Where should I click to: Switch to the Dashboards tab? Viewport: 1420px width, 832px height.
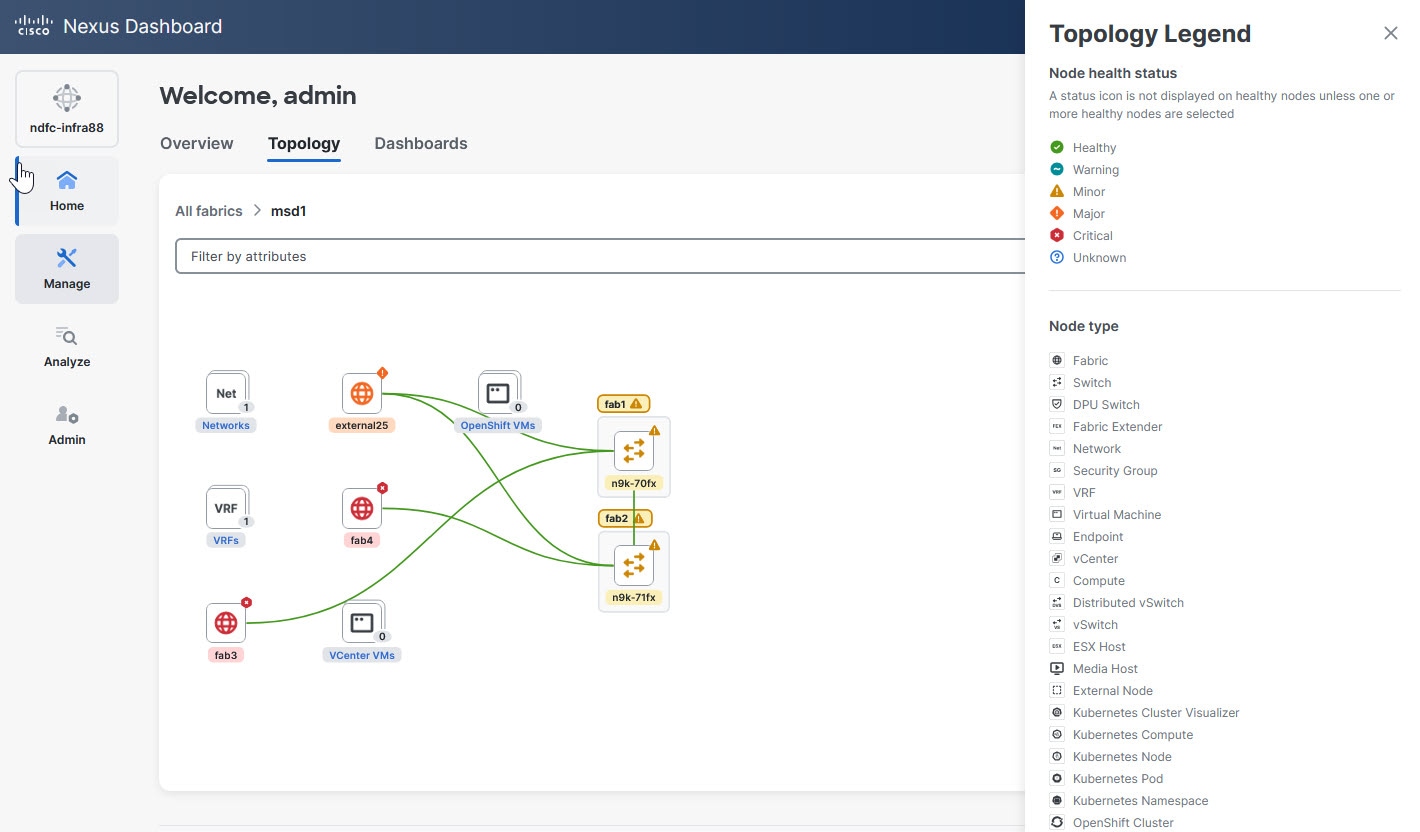pos(421,143)
